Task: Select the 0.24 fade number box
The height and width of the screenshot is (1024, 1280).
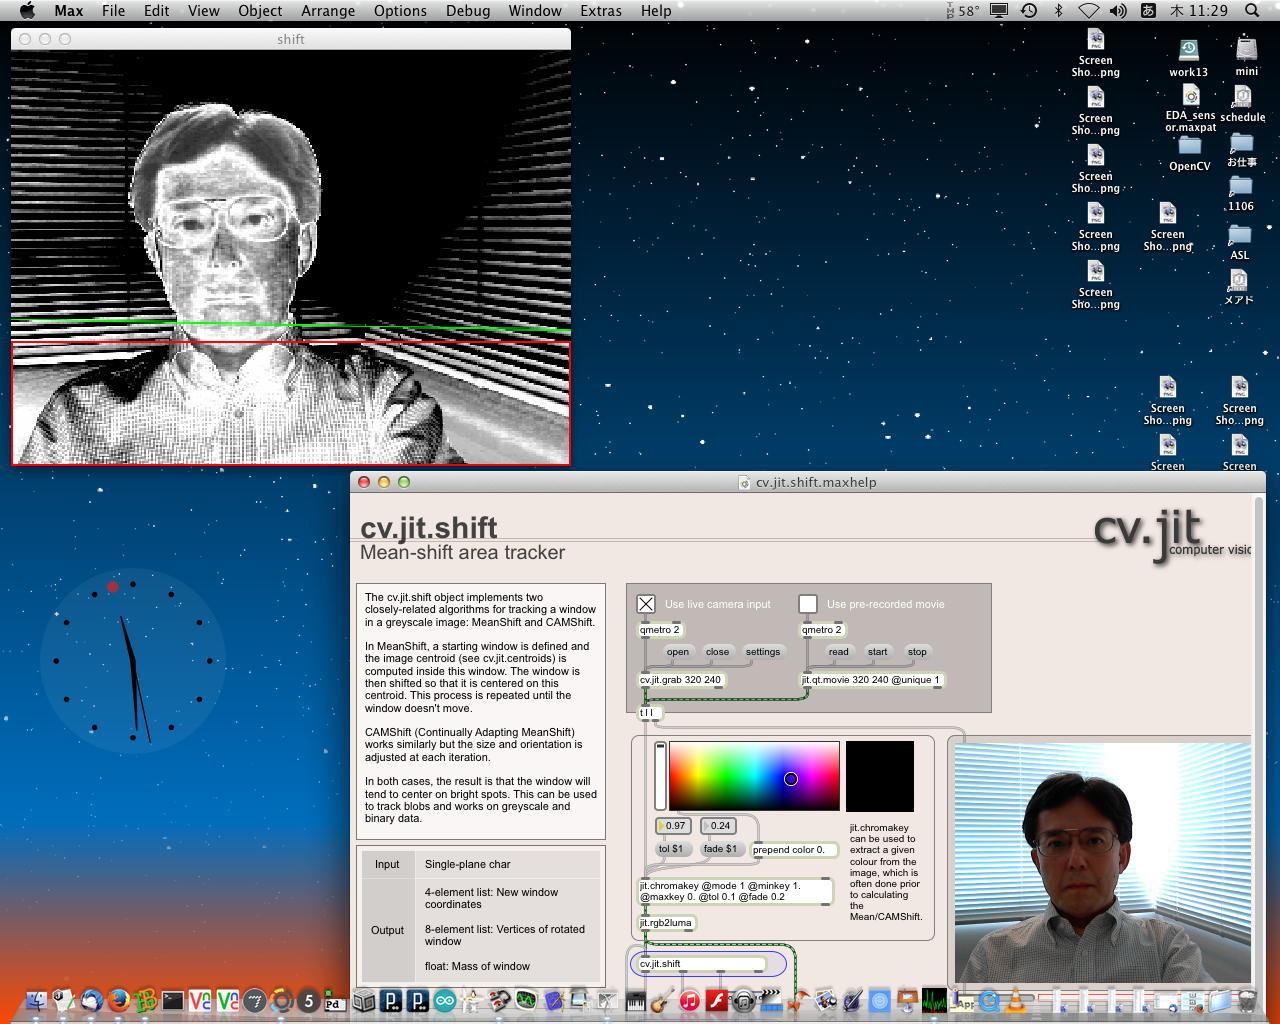Action: (x=719, y=826)
